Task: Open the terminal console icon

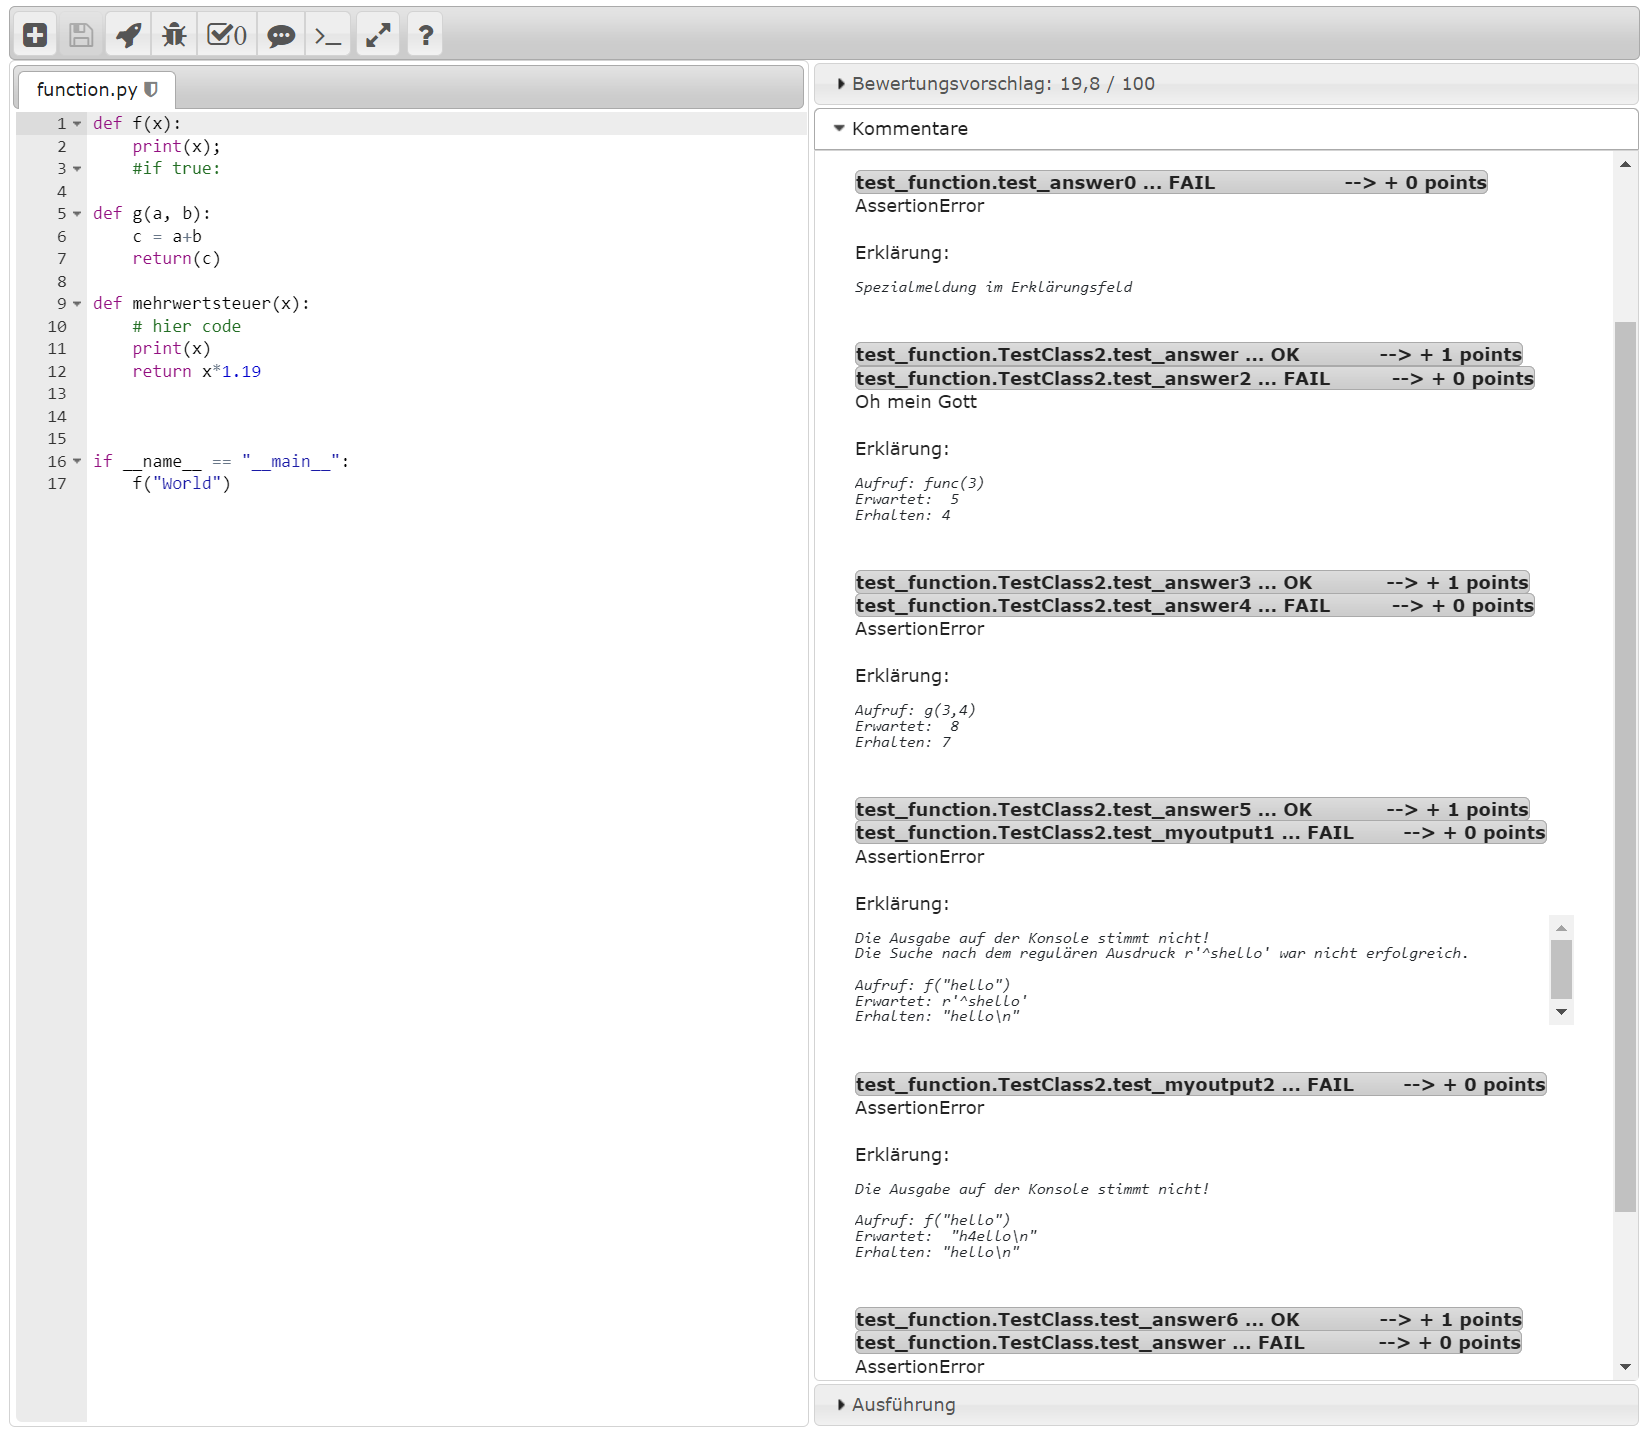Action: click(x=328, y=35)
